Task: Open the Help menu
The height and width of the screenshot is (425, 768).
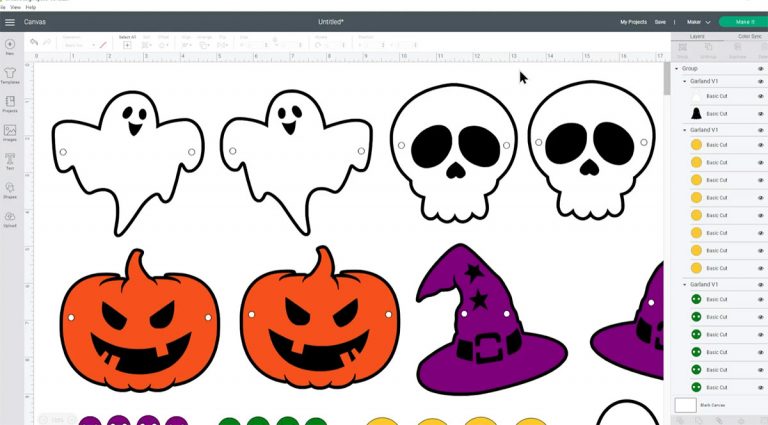Action: click(x=31, y=7)
